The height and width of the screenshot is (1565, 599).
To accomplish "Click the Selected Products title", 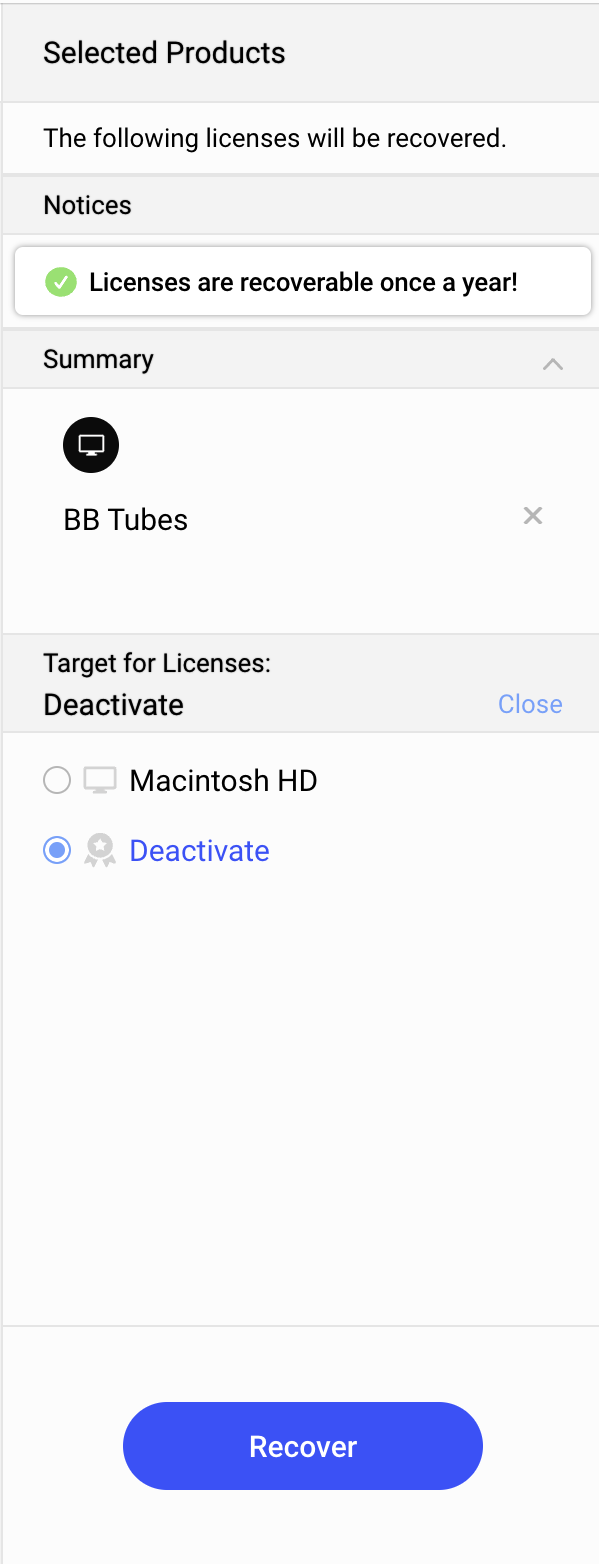I will (x=164, y=53).
